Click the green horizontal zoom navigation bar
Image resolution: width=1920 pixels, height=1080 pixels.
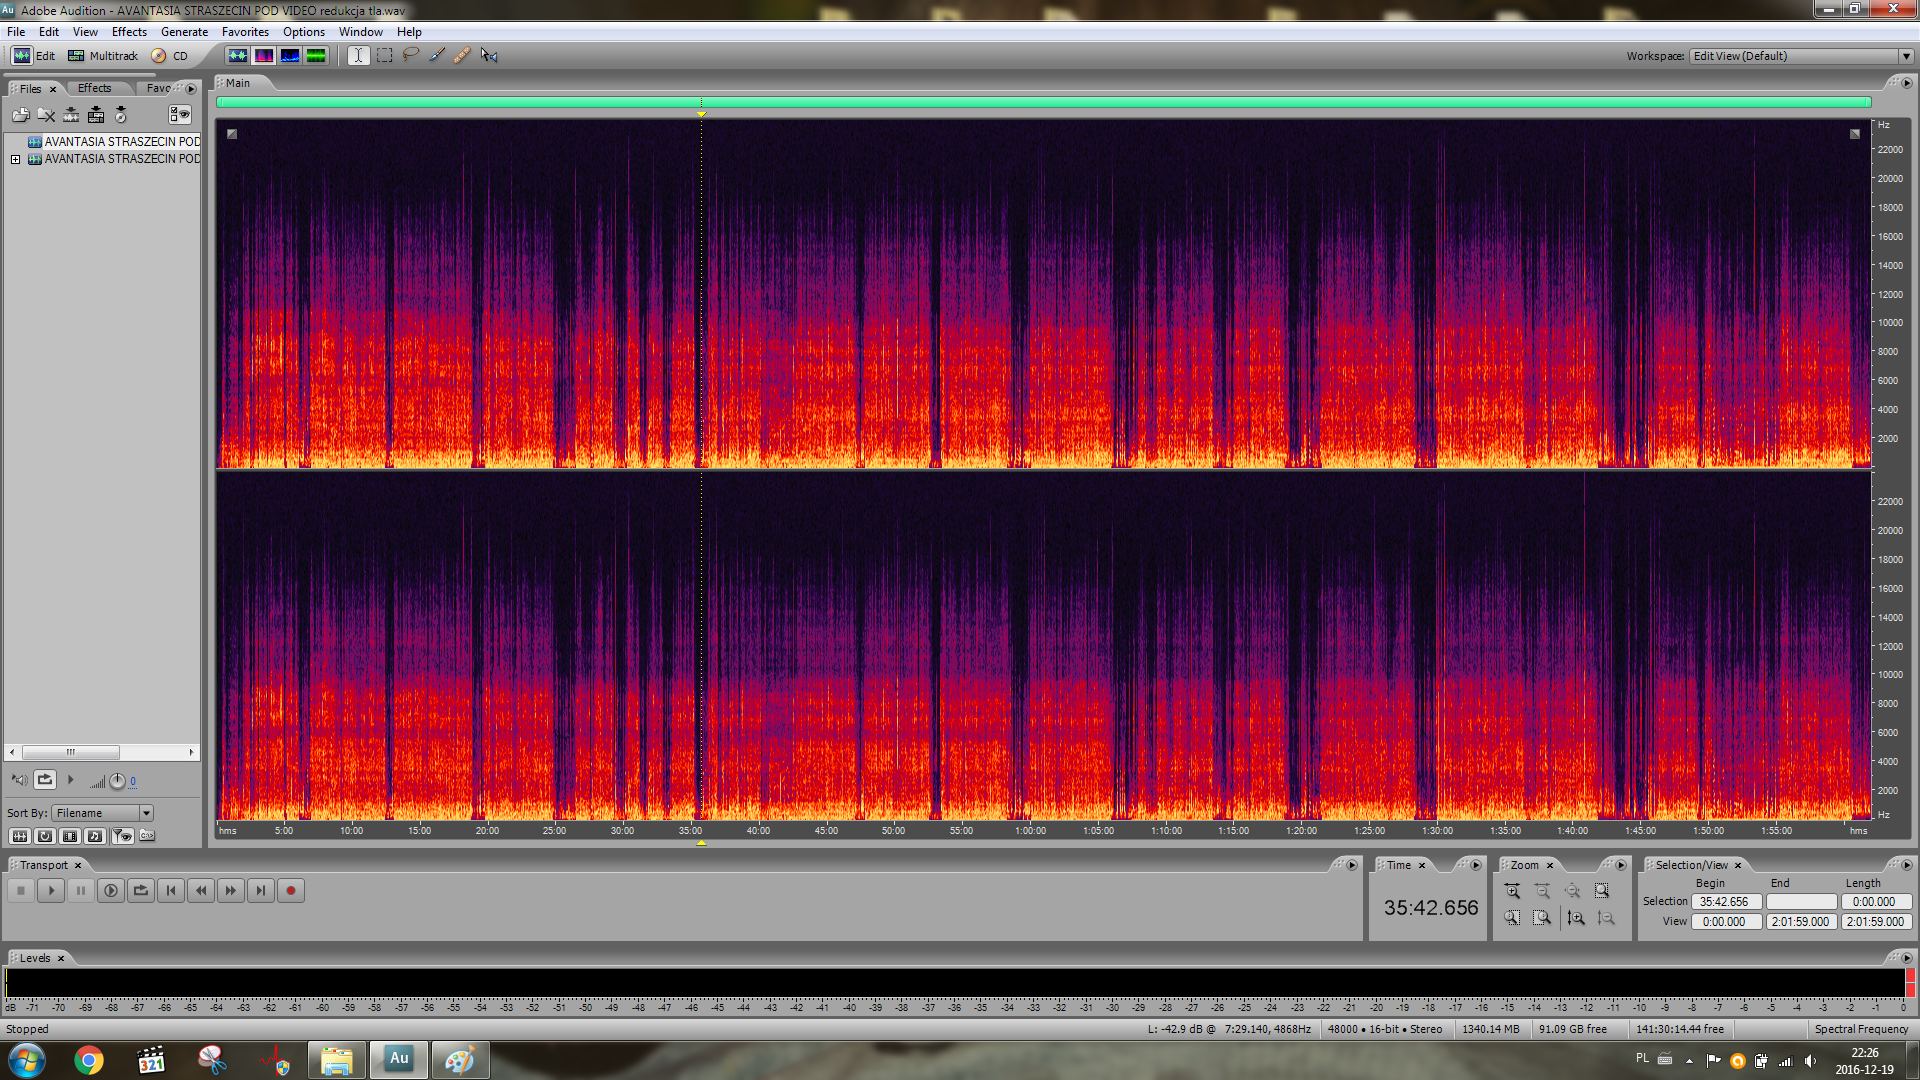pos(1043,102)
